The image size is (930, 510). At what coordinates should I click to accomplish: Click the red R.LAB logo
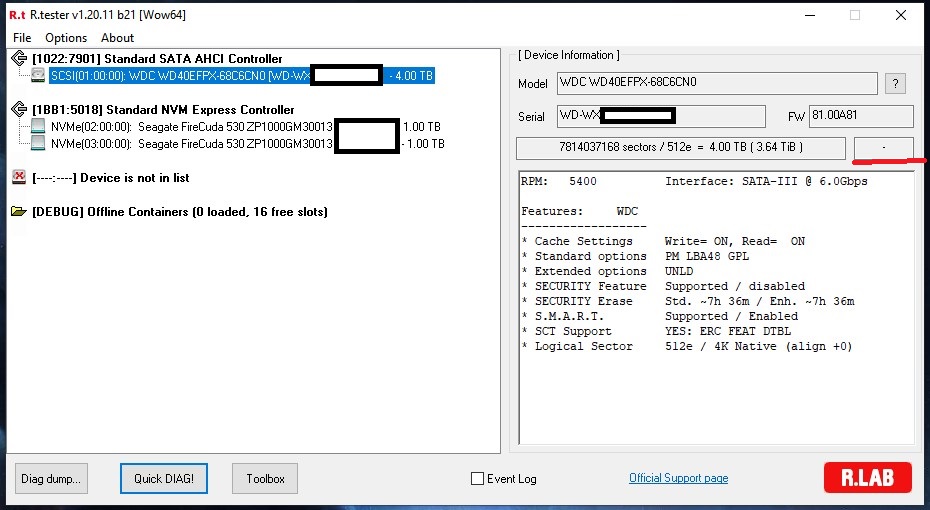pos(867,478)
